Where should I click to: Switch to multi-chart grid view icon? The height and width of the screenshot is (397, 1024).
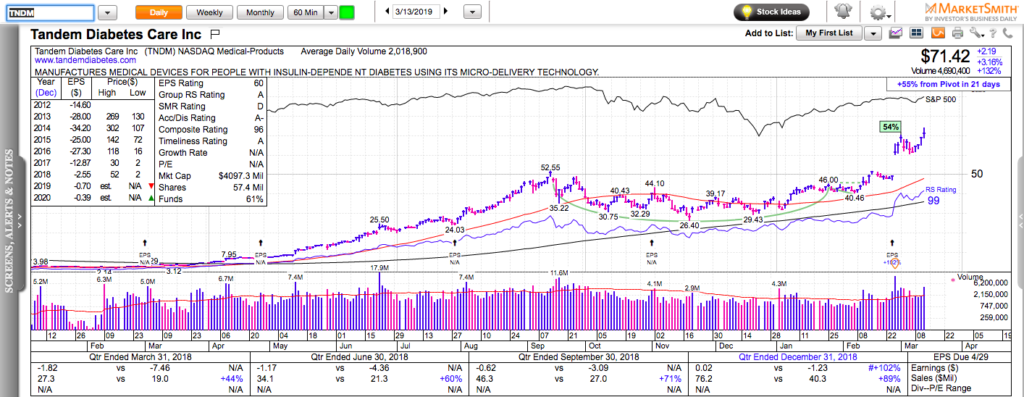[x=916, y=33]
